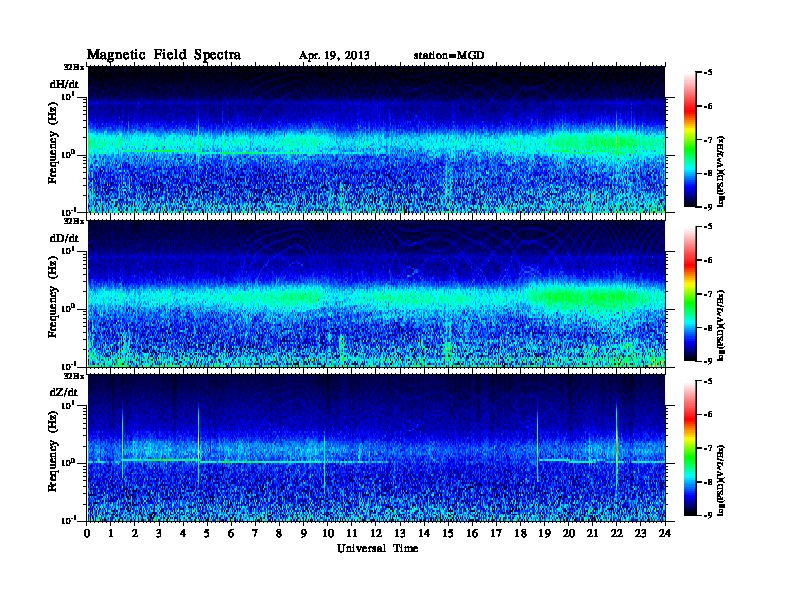Click the dH/dt panel color bar

[x=690, y=140]
